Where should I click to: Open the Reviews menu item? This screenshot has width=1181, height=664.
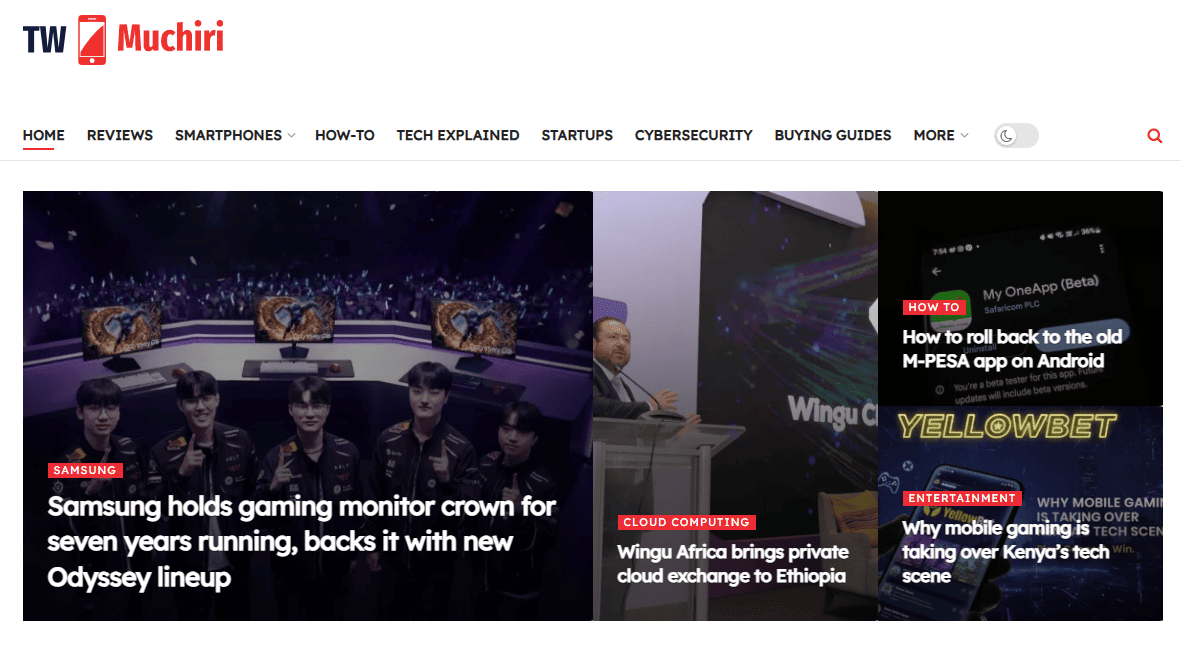[x=120, y=135]
